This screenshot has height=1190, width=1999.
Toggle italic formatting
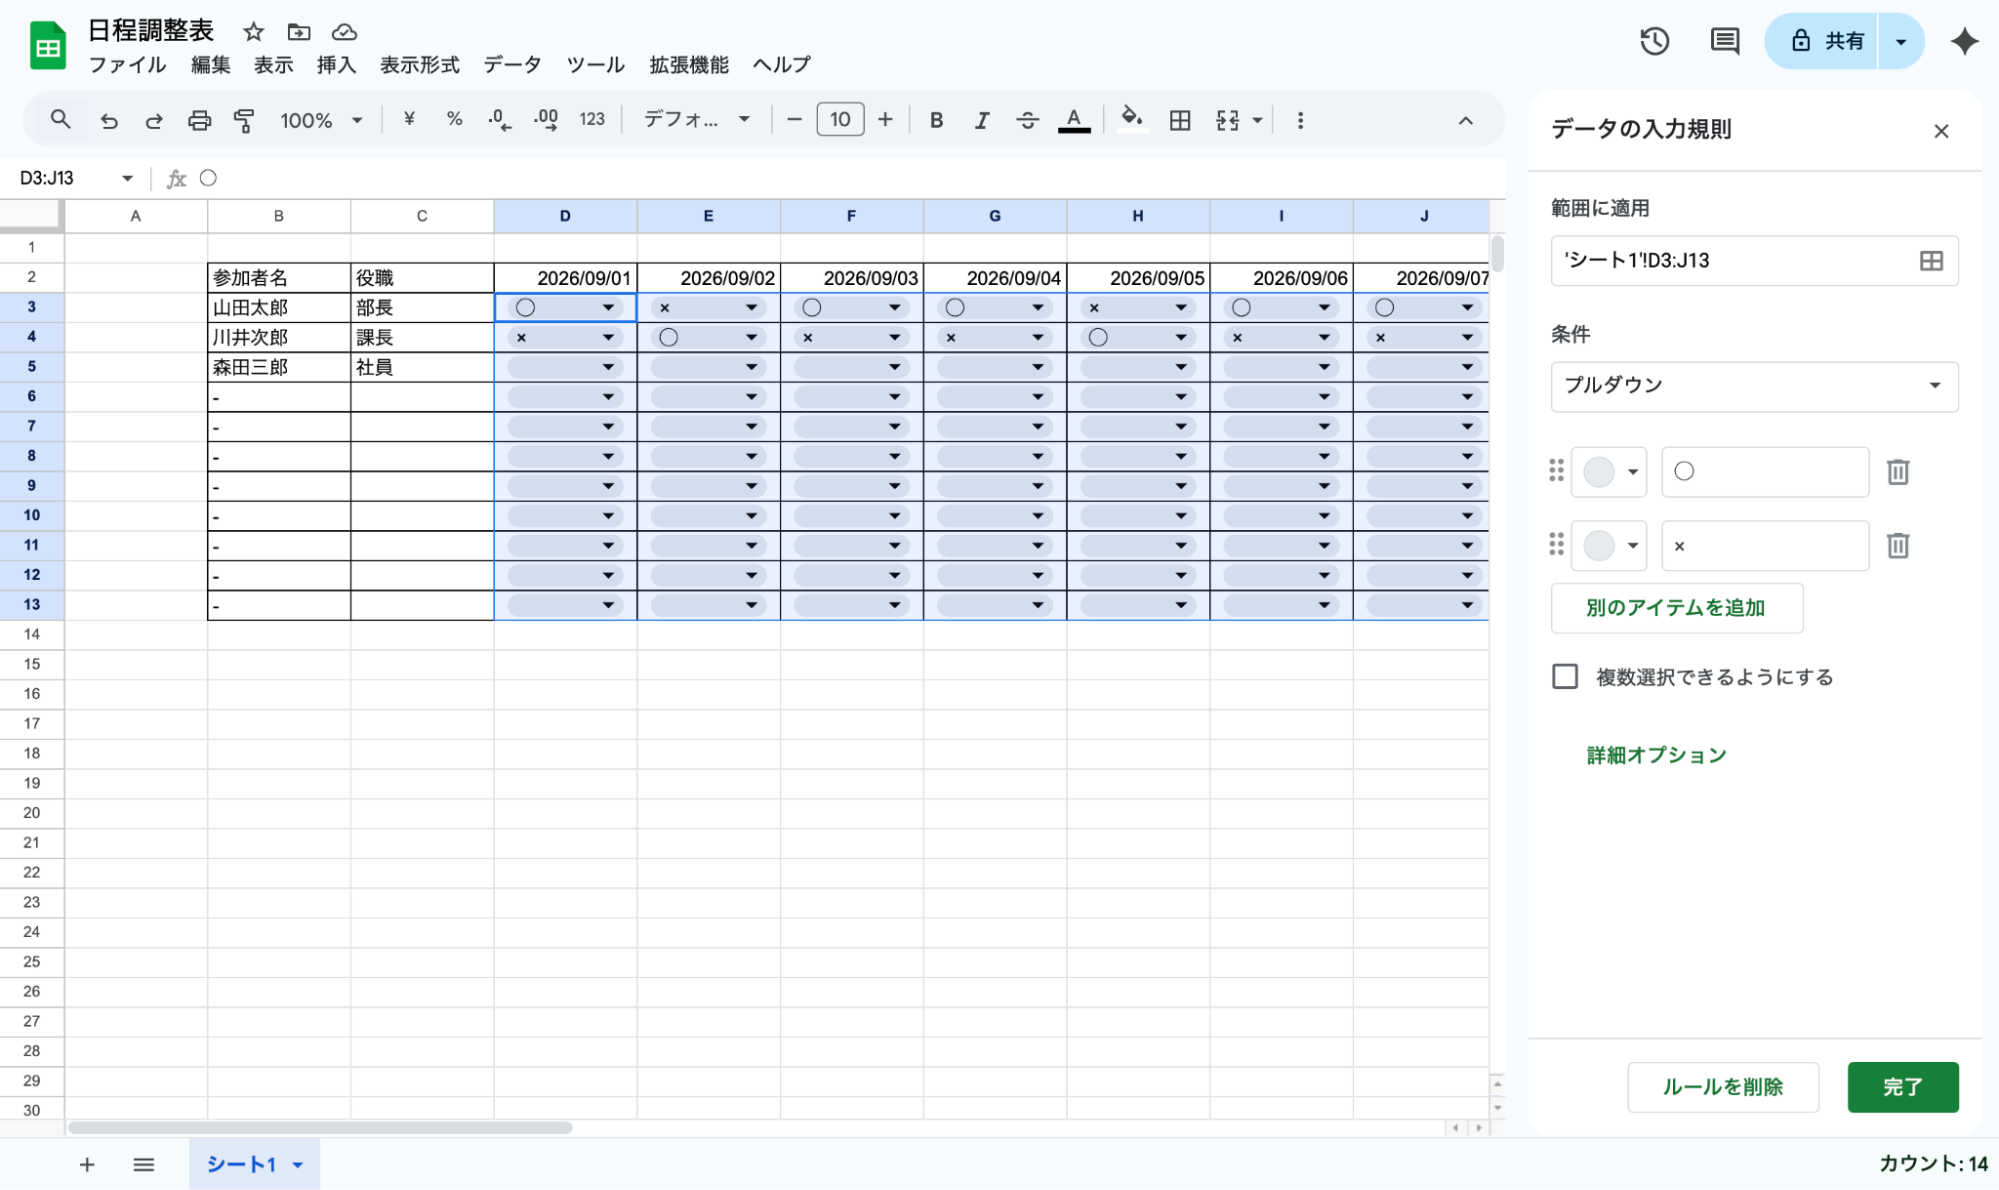(x=982, y=120)
